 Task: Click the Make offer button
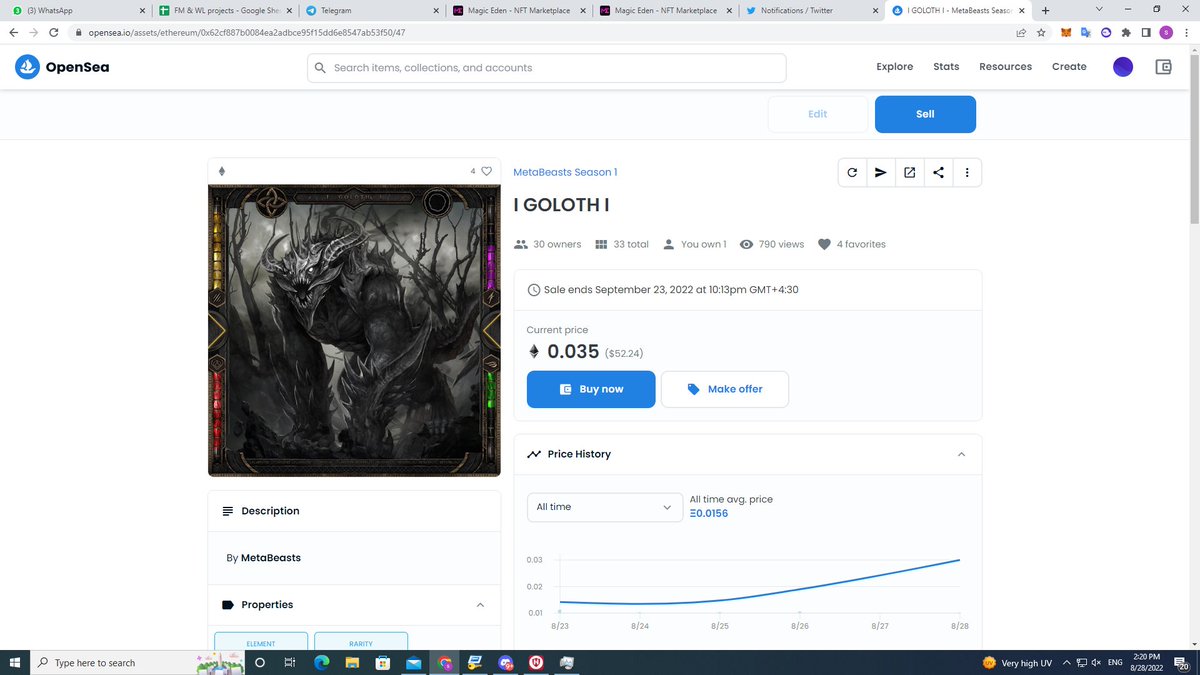tap(725, 389)
